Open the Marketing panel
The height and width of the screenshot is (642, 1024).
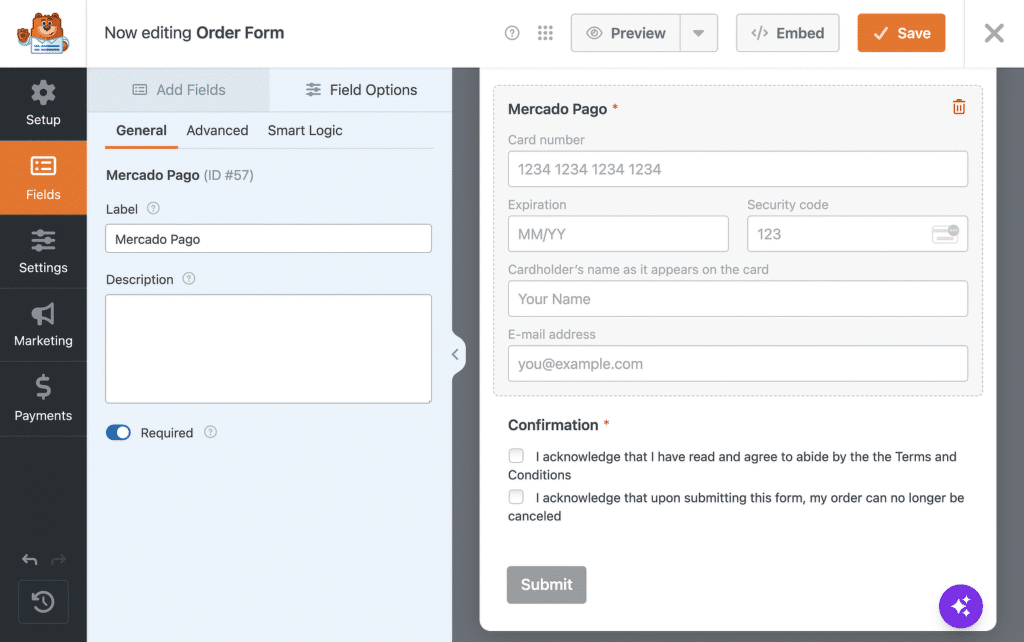click(43, 325)
